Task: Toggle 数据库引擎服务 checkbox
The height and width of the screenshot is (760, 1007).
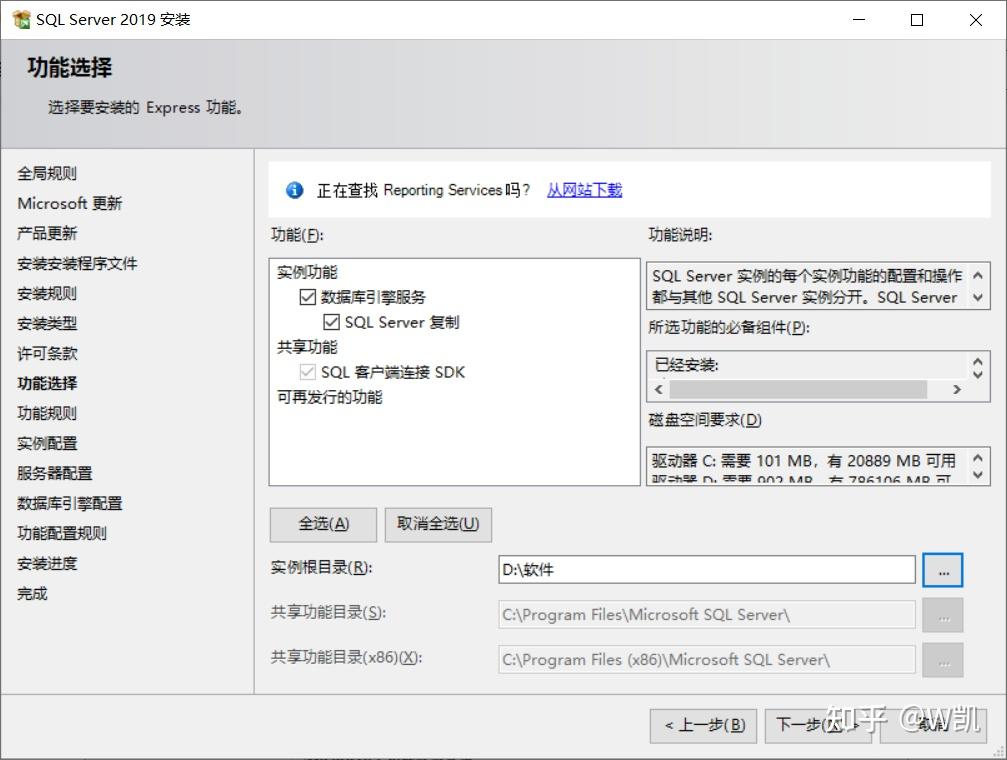Action: tap(308, 297)
